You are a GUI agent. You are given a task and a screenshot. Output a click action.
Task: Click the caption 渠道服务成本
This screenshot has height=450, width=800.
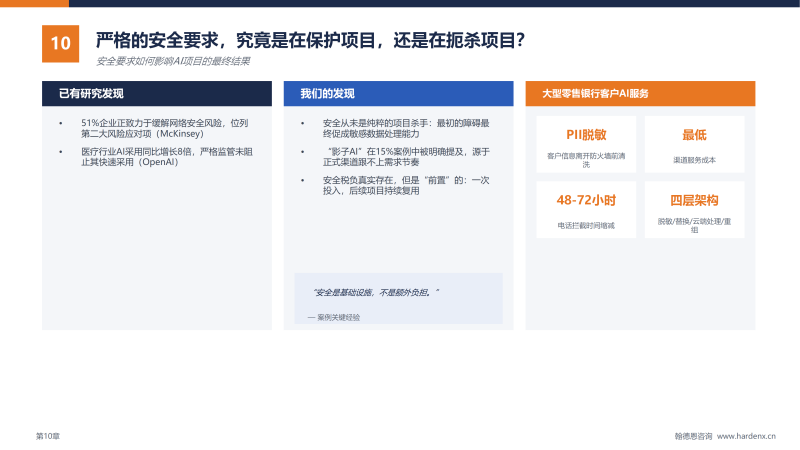tap(694, 160)
